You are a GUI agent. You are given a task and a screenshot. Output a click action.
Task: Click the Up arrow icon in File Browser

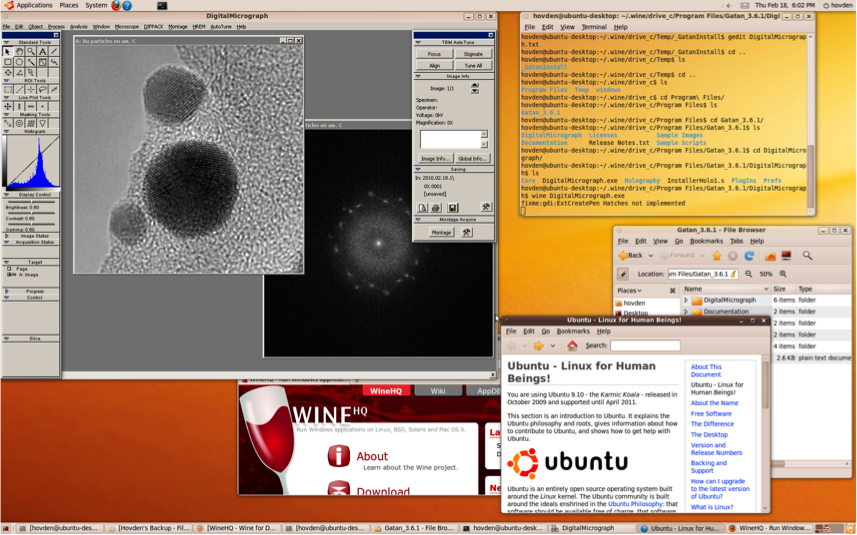pos(717,255)
